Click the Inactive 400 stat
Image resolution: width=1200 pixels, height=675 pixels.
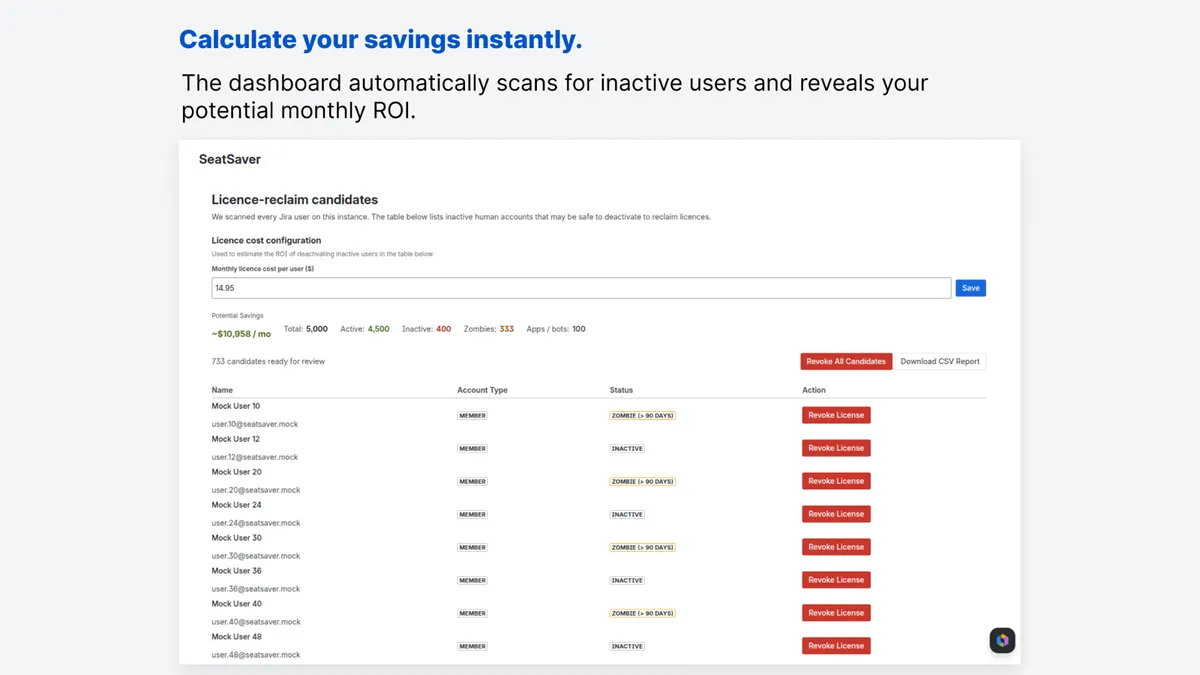click(x=427, y=329)
